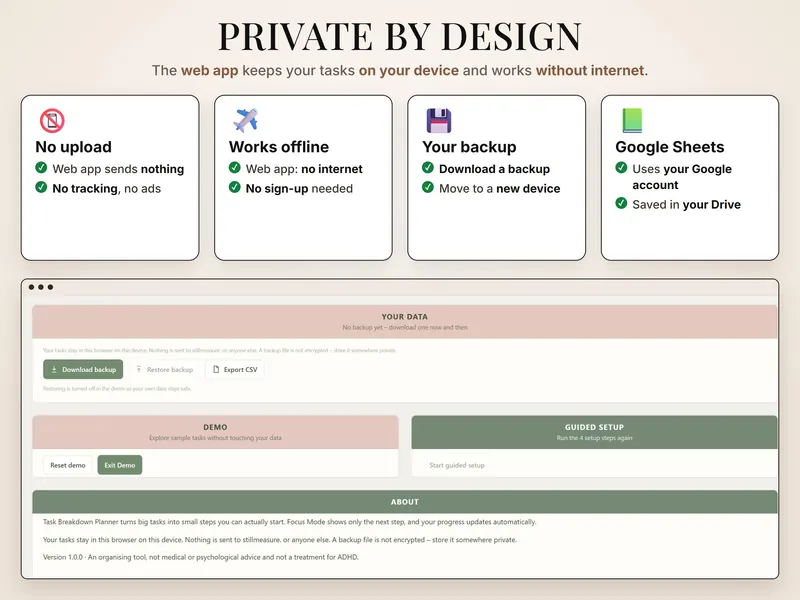Click the 'Download a backup' text
800x600 pixels.
pos(494,169)
